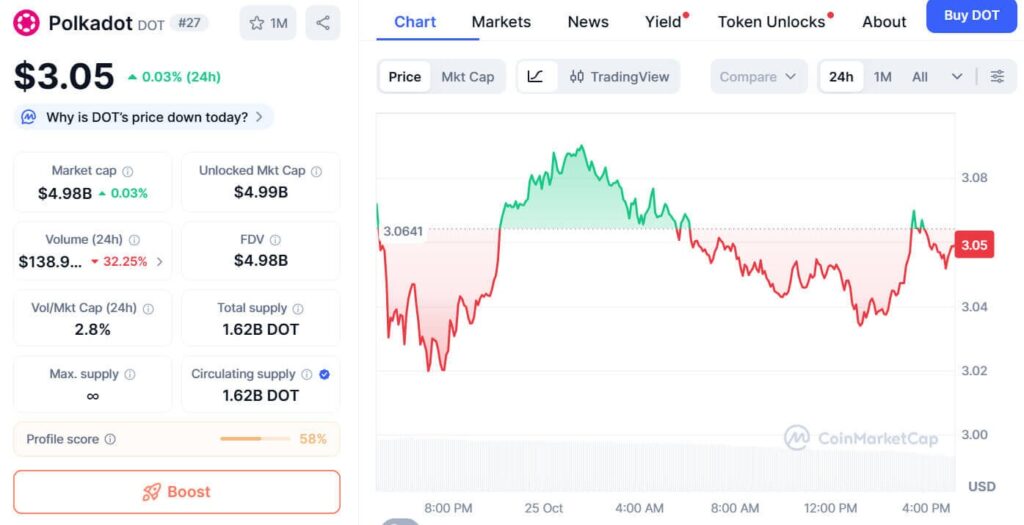This screenshot has height=525, width=1024.
Task: Click the Circulating supply verified badge
Action: pos(324,374)
